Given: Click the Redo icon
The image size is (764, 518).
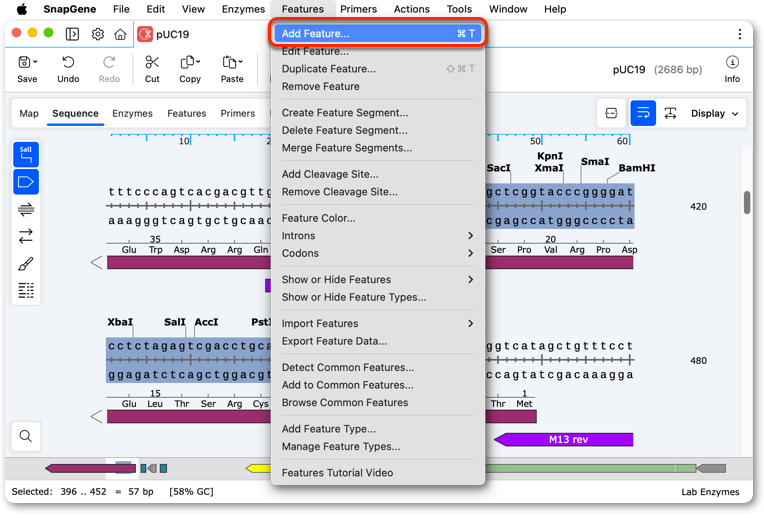Looking at the screenshot, I should (109, 62).
